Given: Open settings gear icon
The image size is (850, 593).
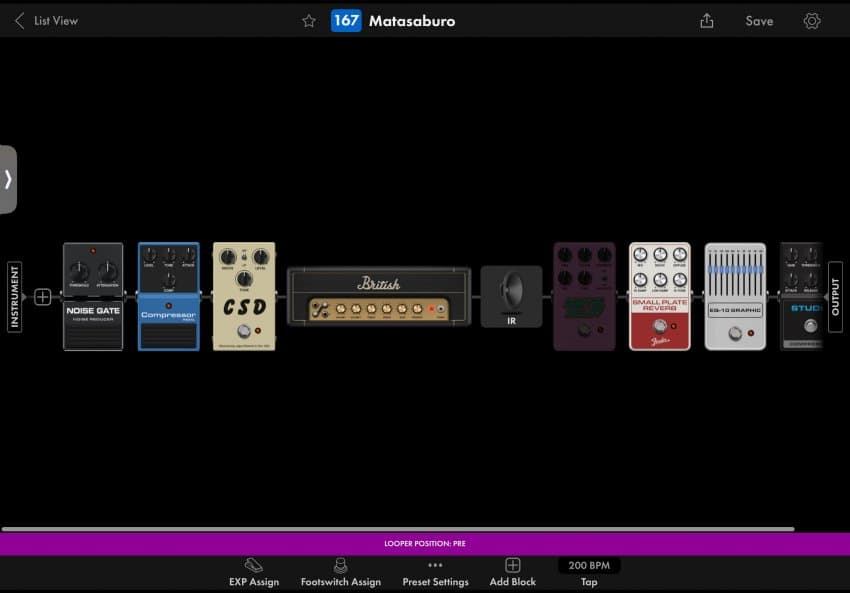Looking at the screenshot, I should [812, 21].
